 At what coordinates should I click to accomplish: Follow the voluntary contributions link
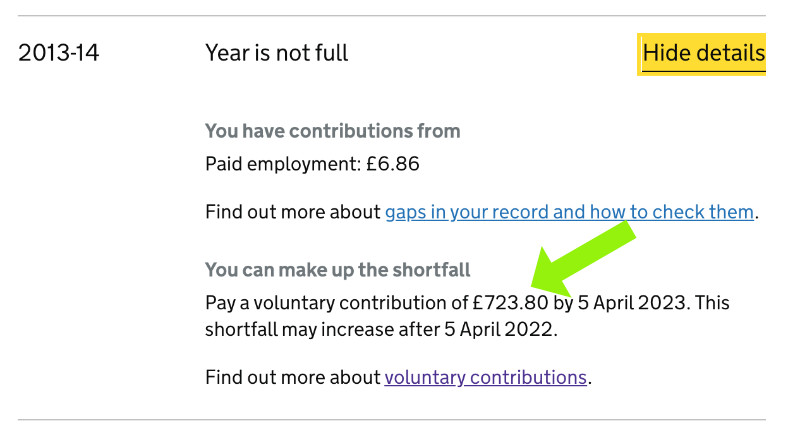click(485, 377)
